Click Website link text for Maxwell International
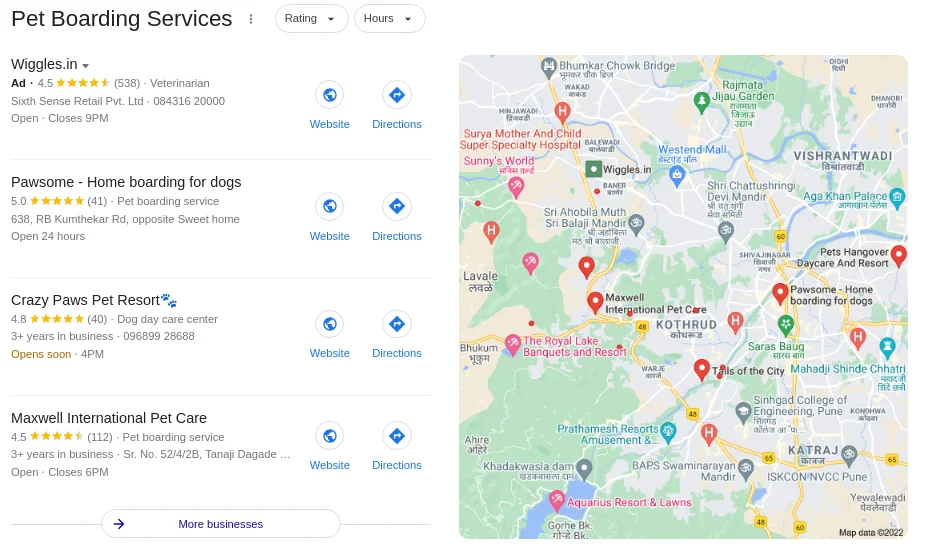The height and width of the screenshot is (558, 929). (329, 466)
